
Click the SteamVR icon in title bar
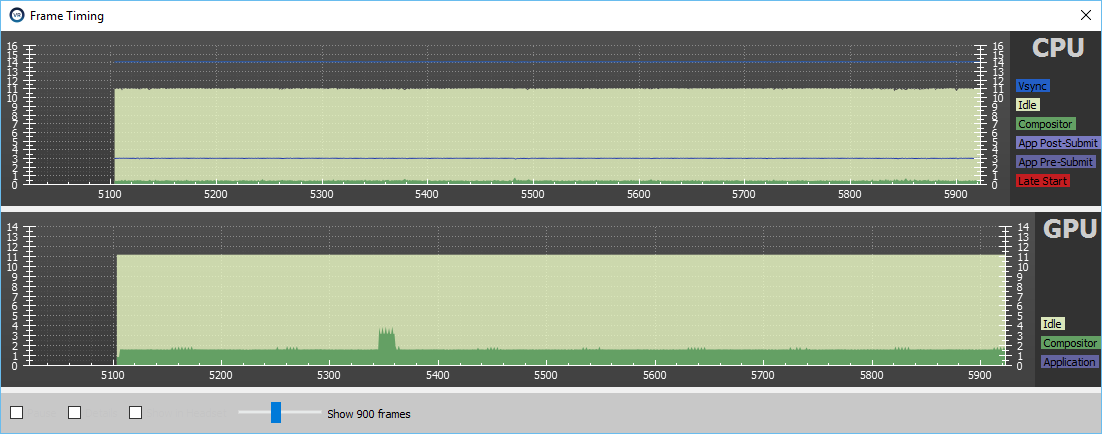[x=15, y=15]
